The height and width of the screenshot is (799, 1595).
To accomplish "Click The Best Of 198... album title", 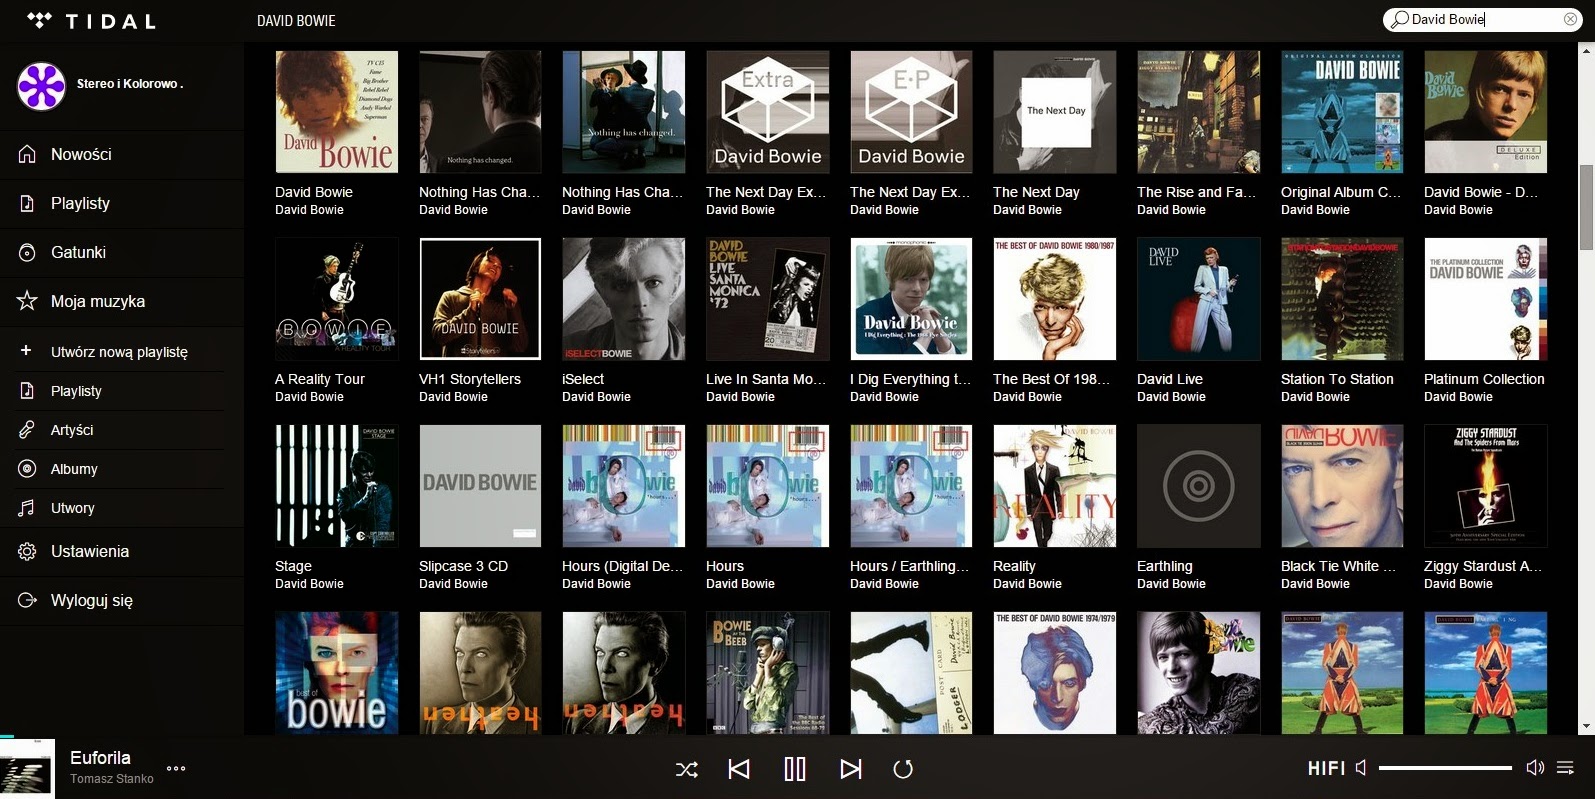I will tap(1052, 379).
